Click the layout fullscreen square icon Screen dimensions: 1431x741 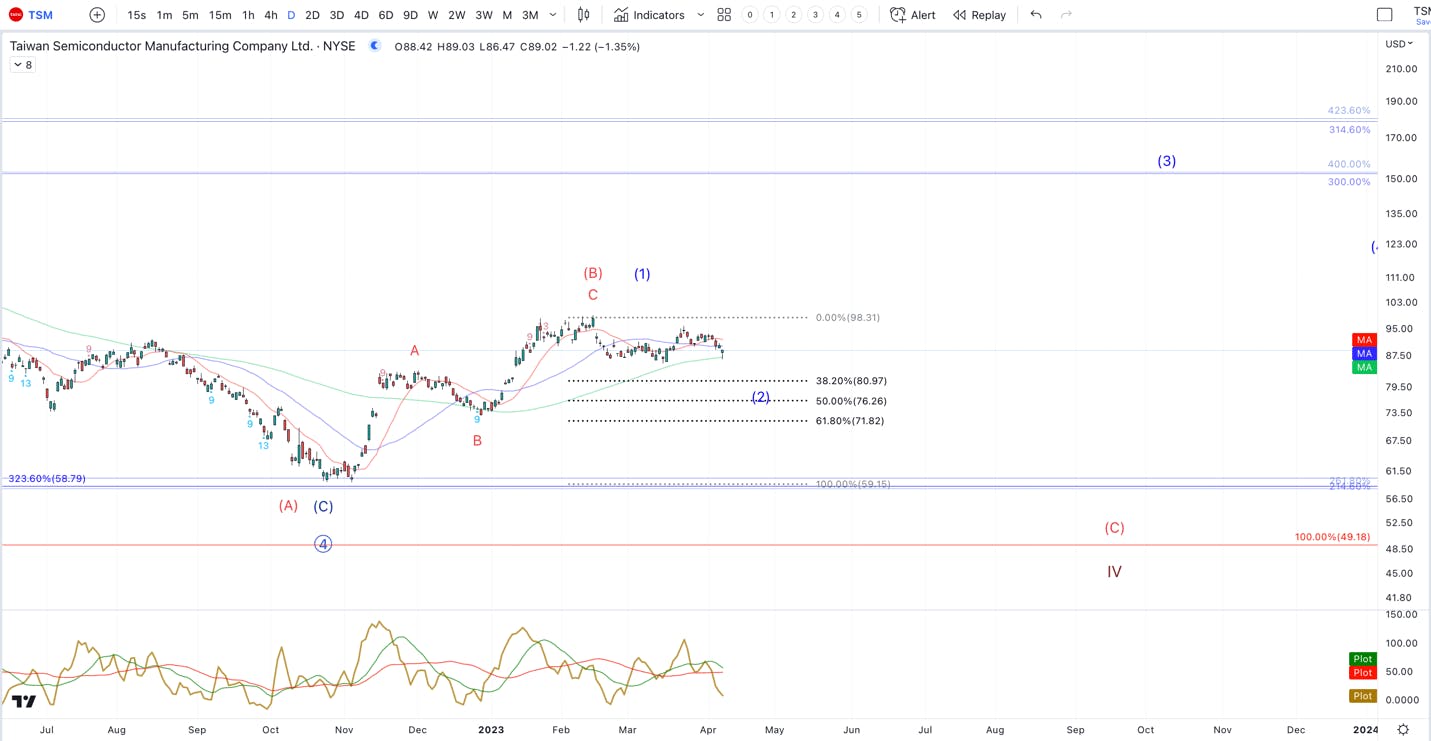(x=1385, y=15)
